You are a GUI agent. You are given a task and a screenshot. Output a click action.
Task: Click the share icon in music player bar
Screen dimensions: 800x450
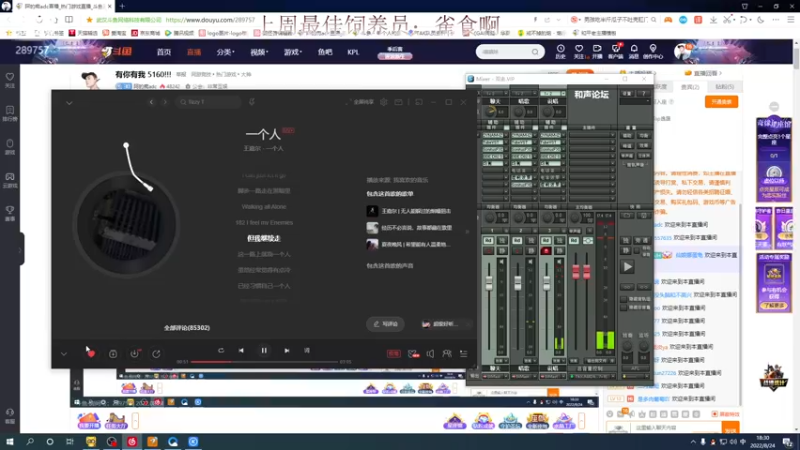pyautogui.click(x=156, y=354)
